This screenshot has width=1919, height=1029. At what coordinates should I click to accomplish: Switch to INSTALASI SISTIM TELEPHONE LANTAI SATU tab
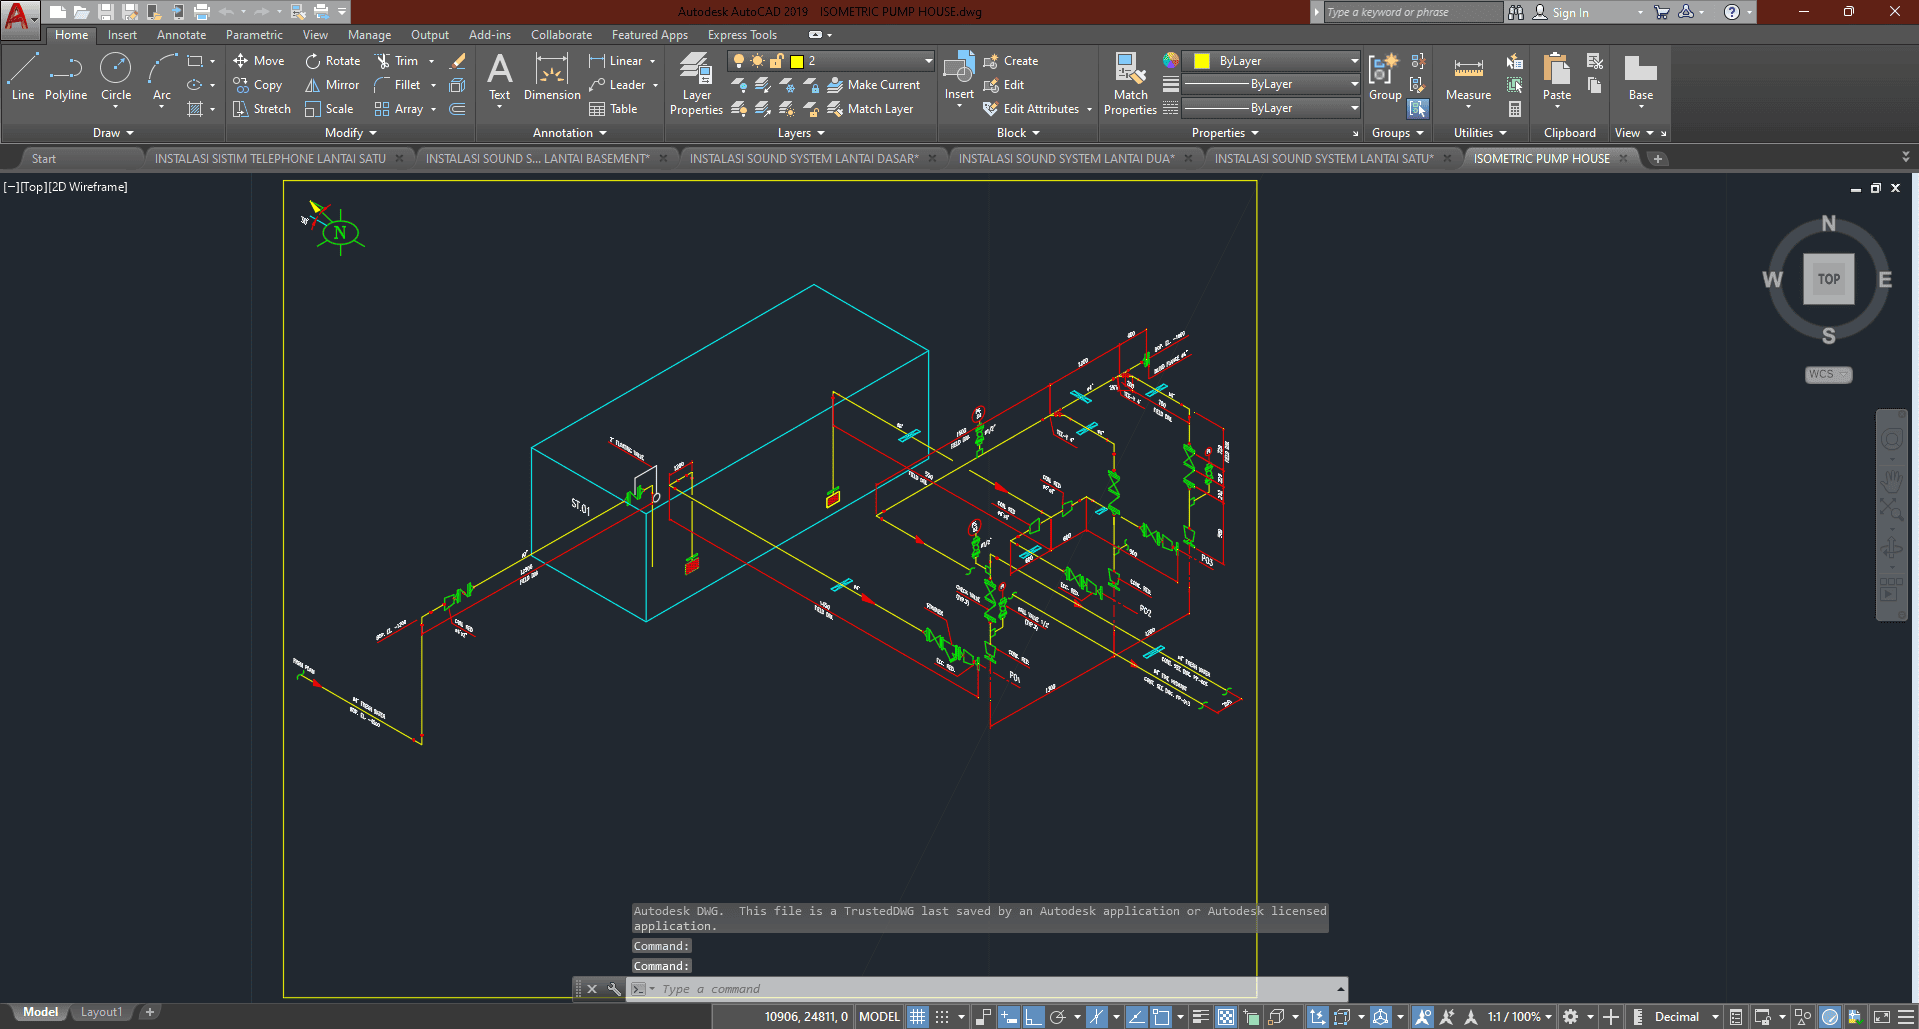pyautogui.click(x=270, y=159)
